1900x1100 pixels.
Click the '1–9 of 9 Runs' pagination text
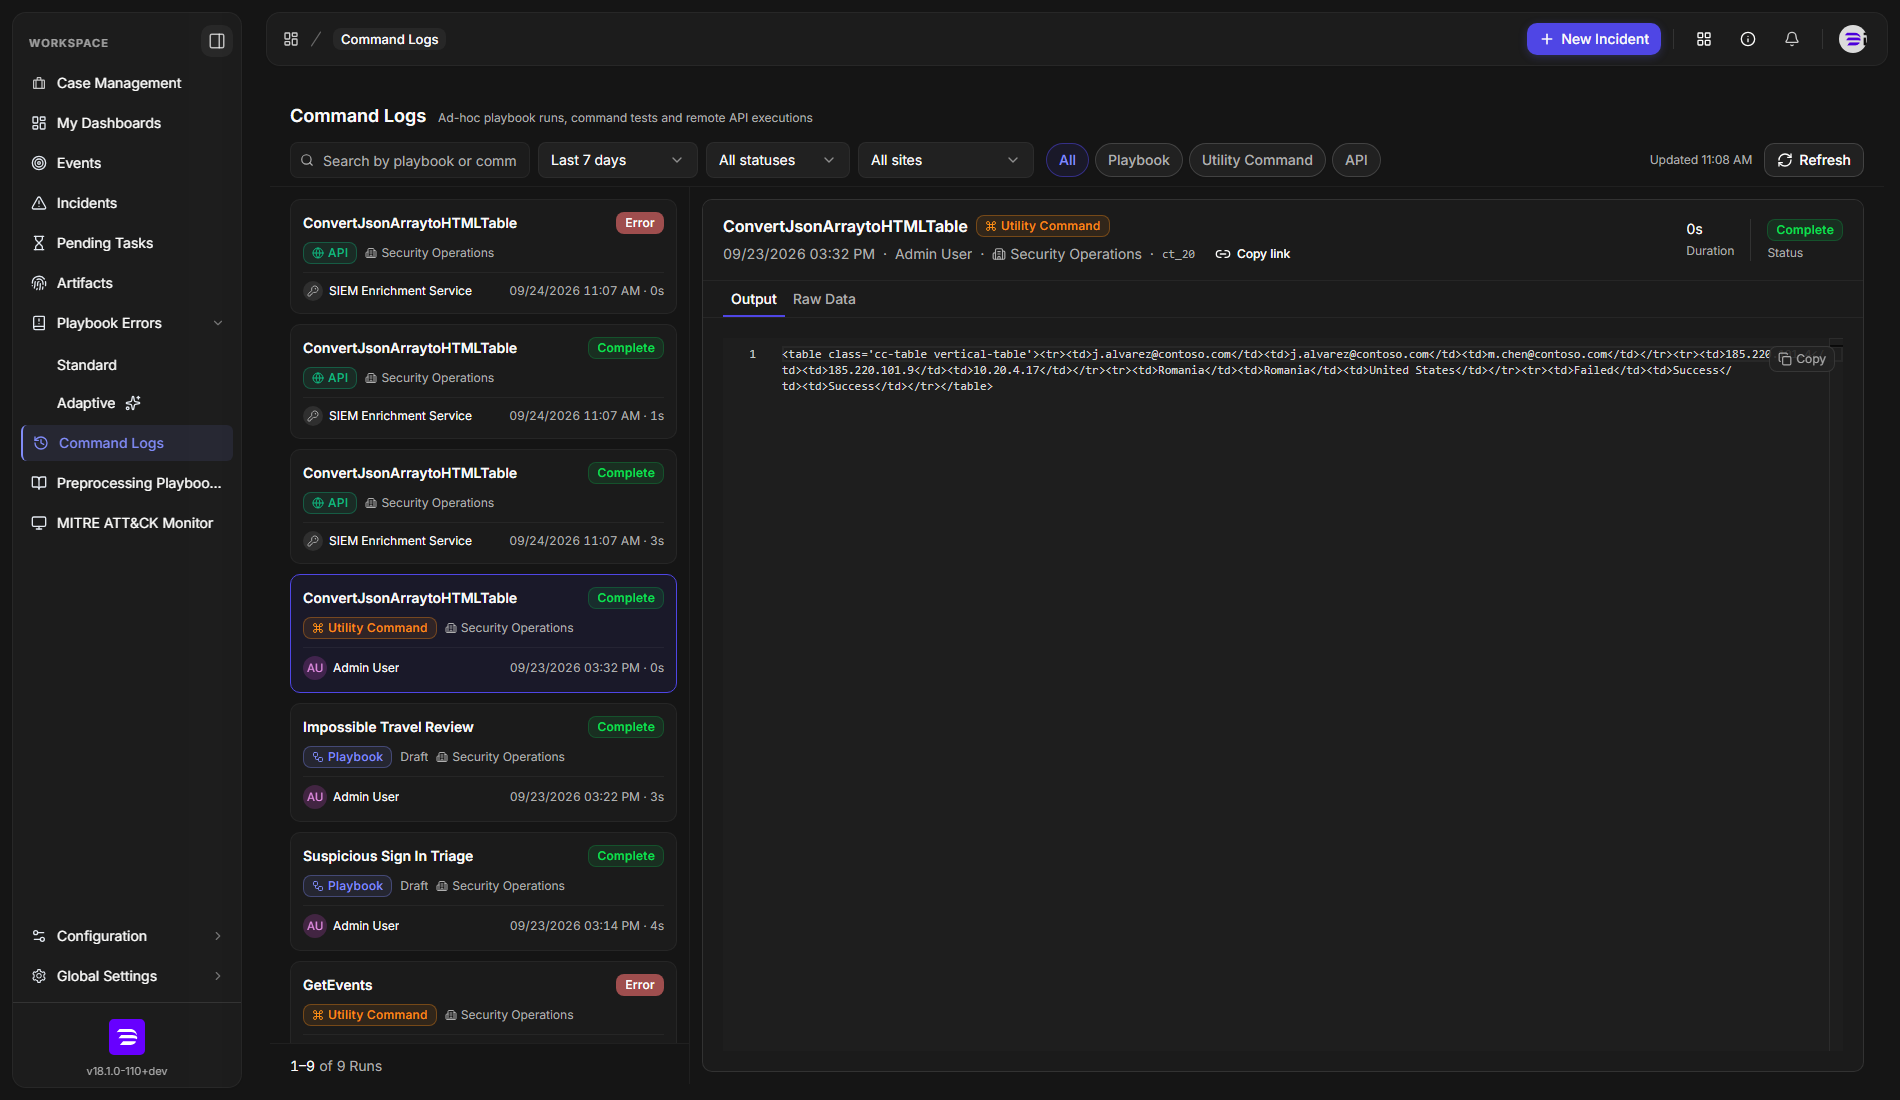tap(336, 1066)
